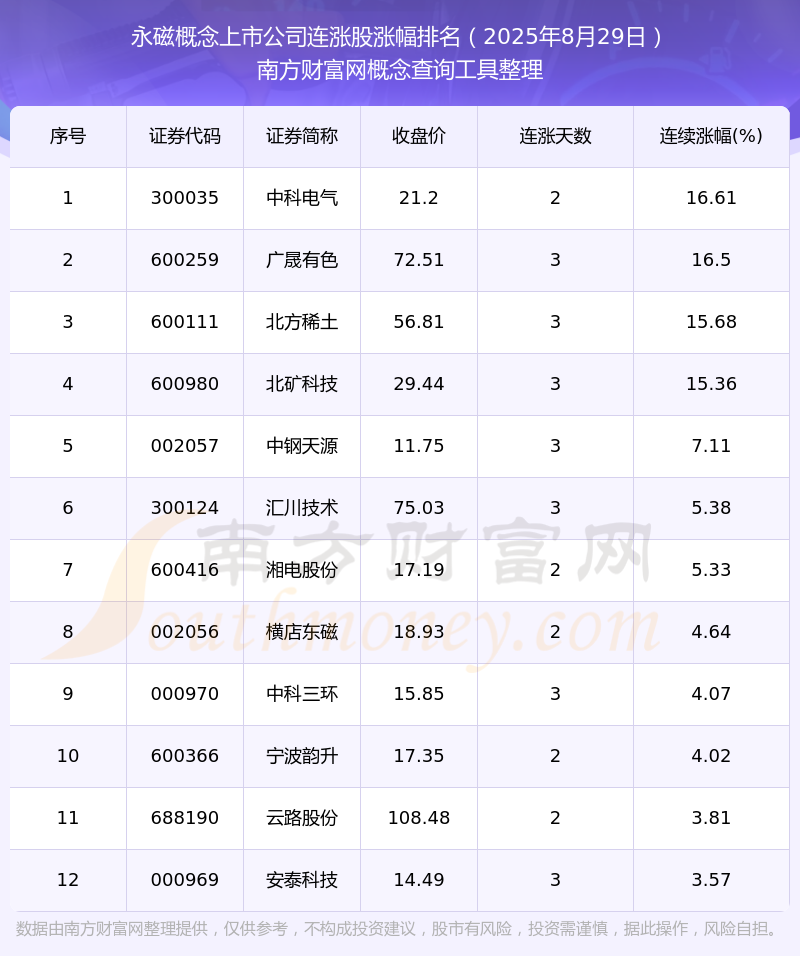The height and width of the screenshot is (956, 800).
Task: Click rise percentage 4.07
Action: click(x=711, y=694)
